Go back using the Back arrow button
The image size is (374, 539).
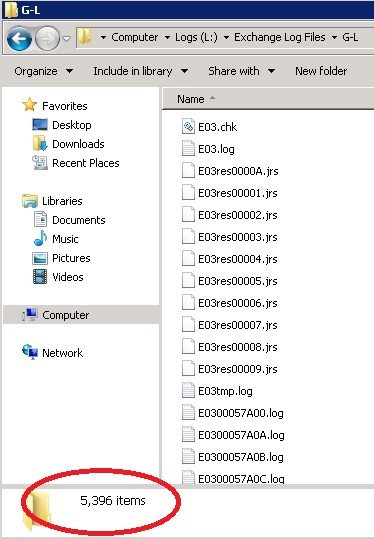pyautogui.click(x=19, y=38)
